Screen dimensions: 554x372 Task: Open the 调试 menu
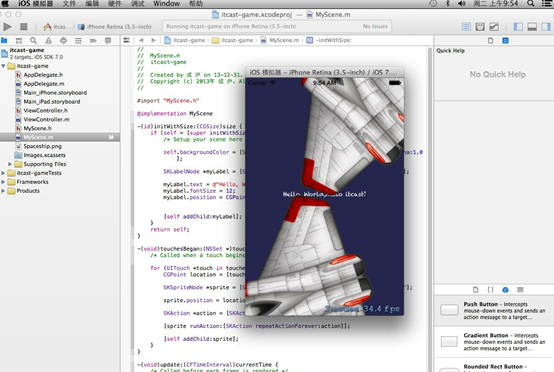click(x=137, y=4)
